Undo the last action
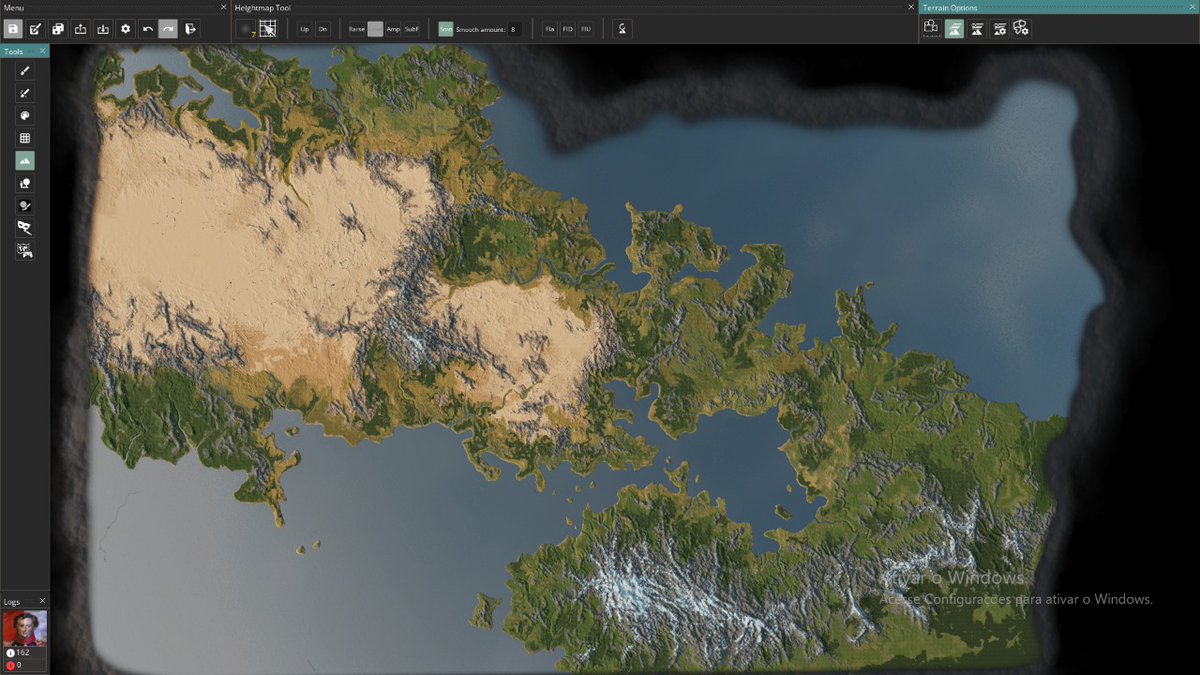 (x=148, y=29)
